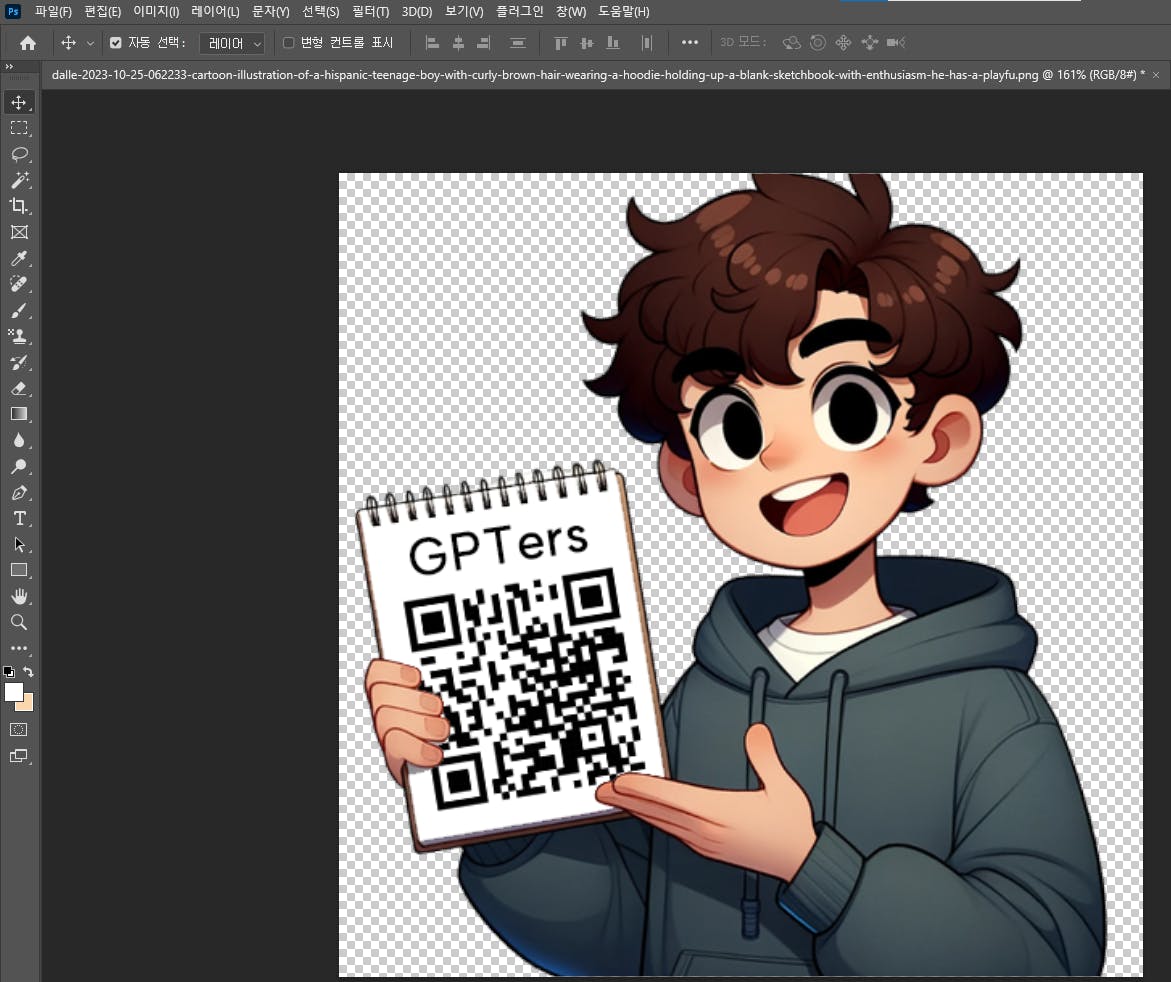Select the Clone Stamp tool
The height and width of the screenshot is (982, 1171).
point(19,336)
